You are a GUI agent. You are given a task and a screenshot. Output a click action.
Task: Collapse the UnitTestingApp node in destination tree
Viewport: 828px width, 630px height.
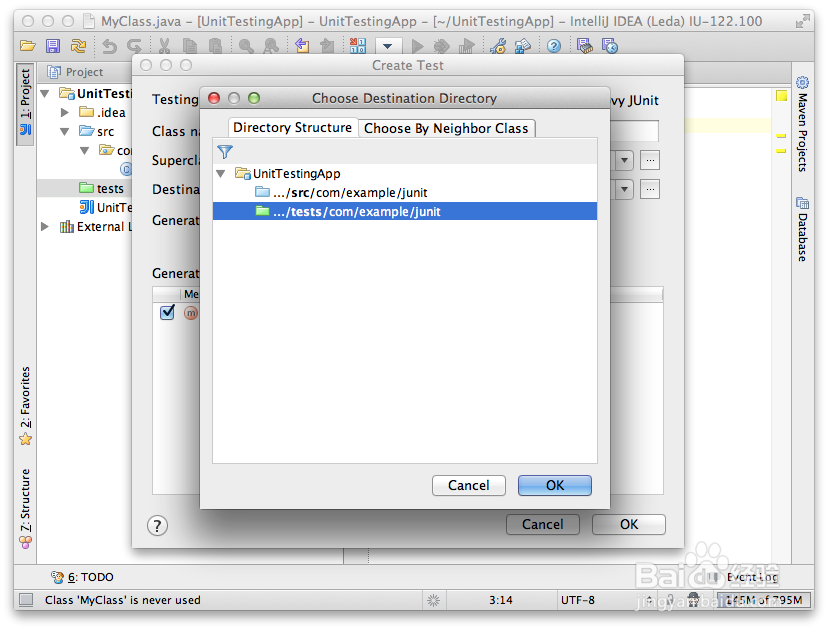[x=221, y=172]
